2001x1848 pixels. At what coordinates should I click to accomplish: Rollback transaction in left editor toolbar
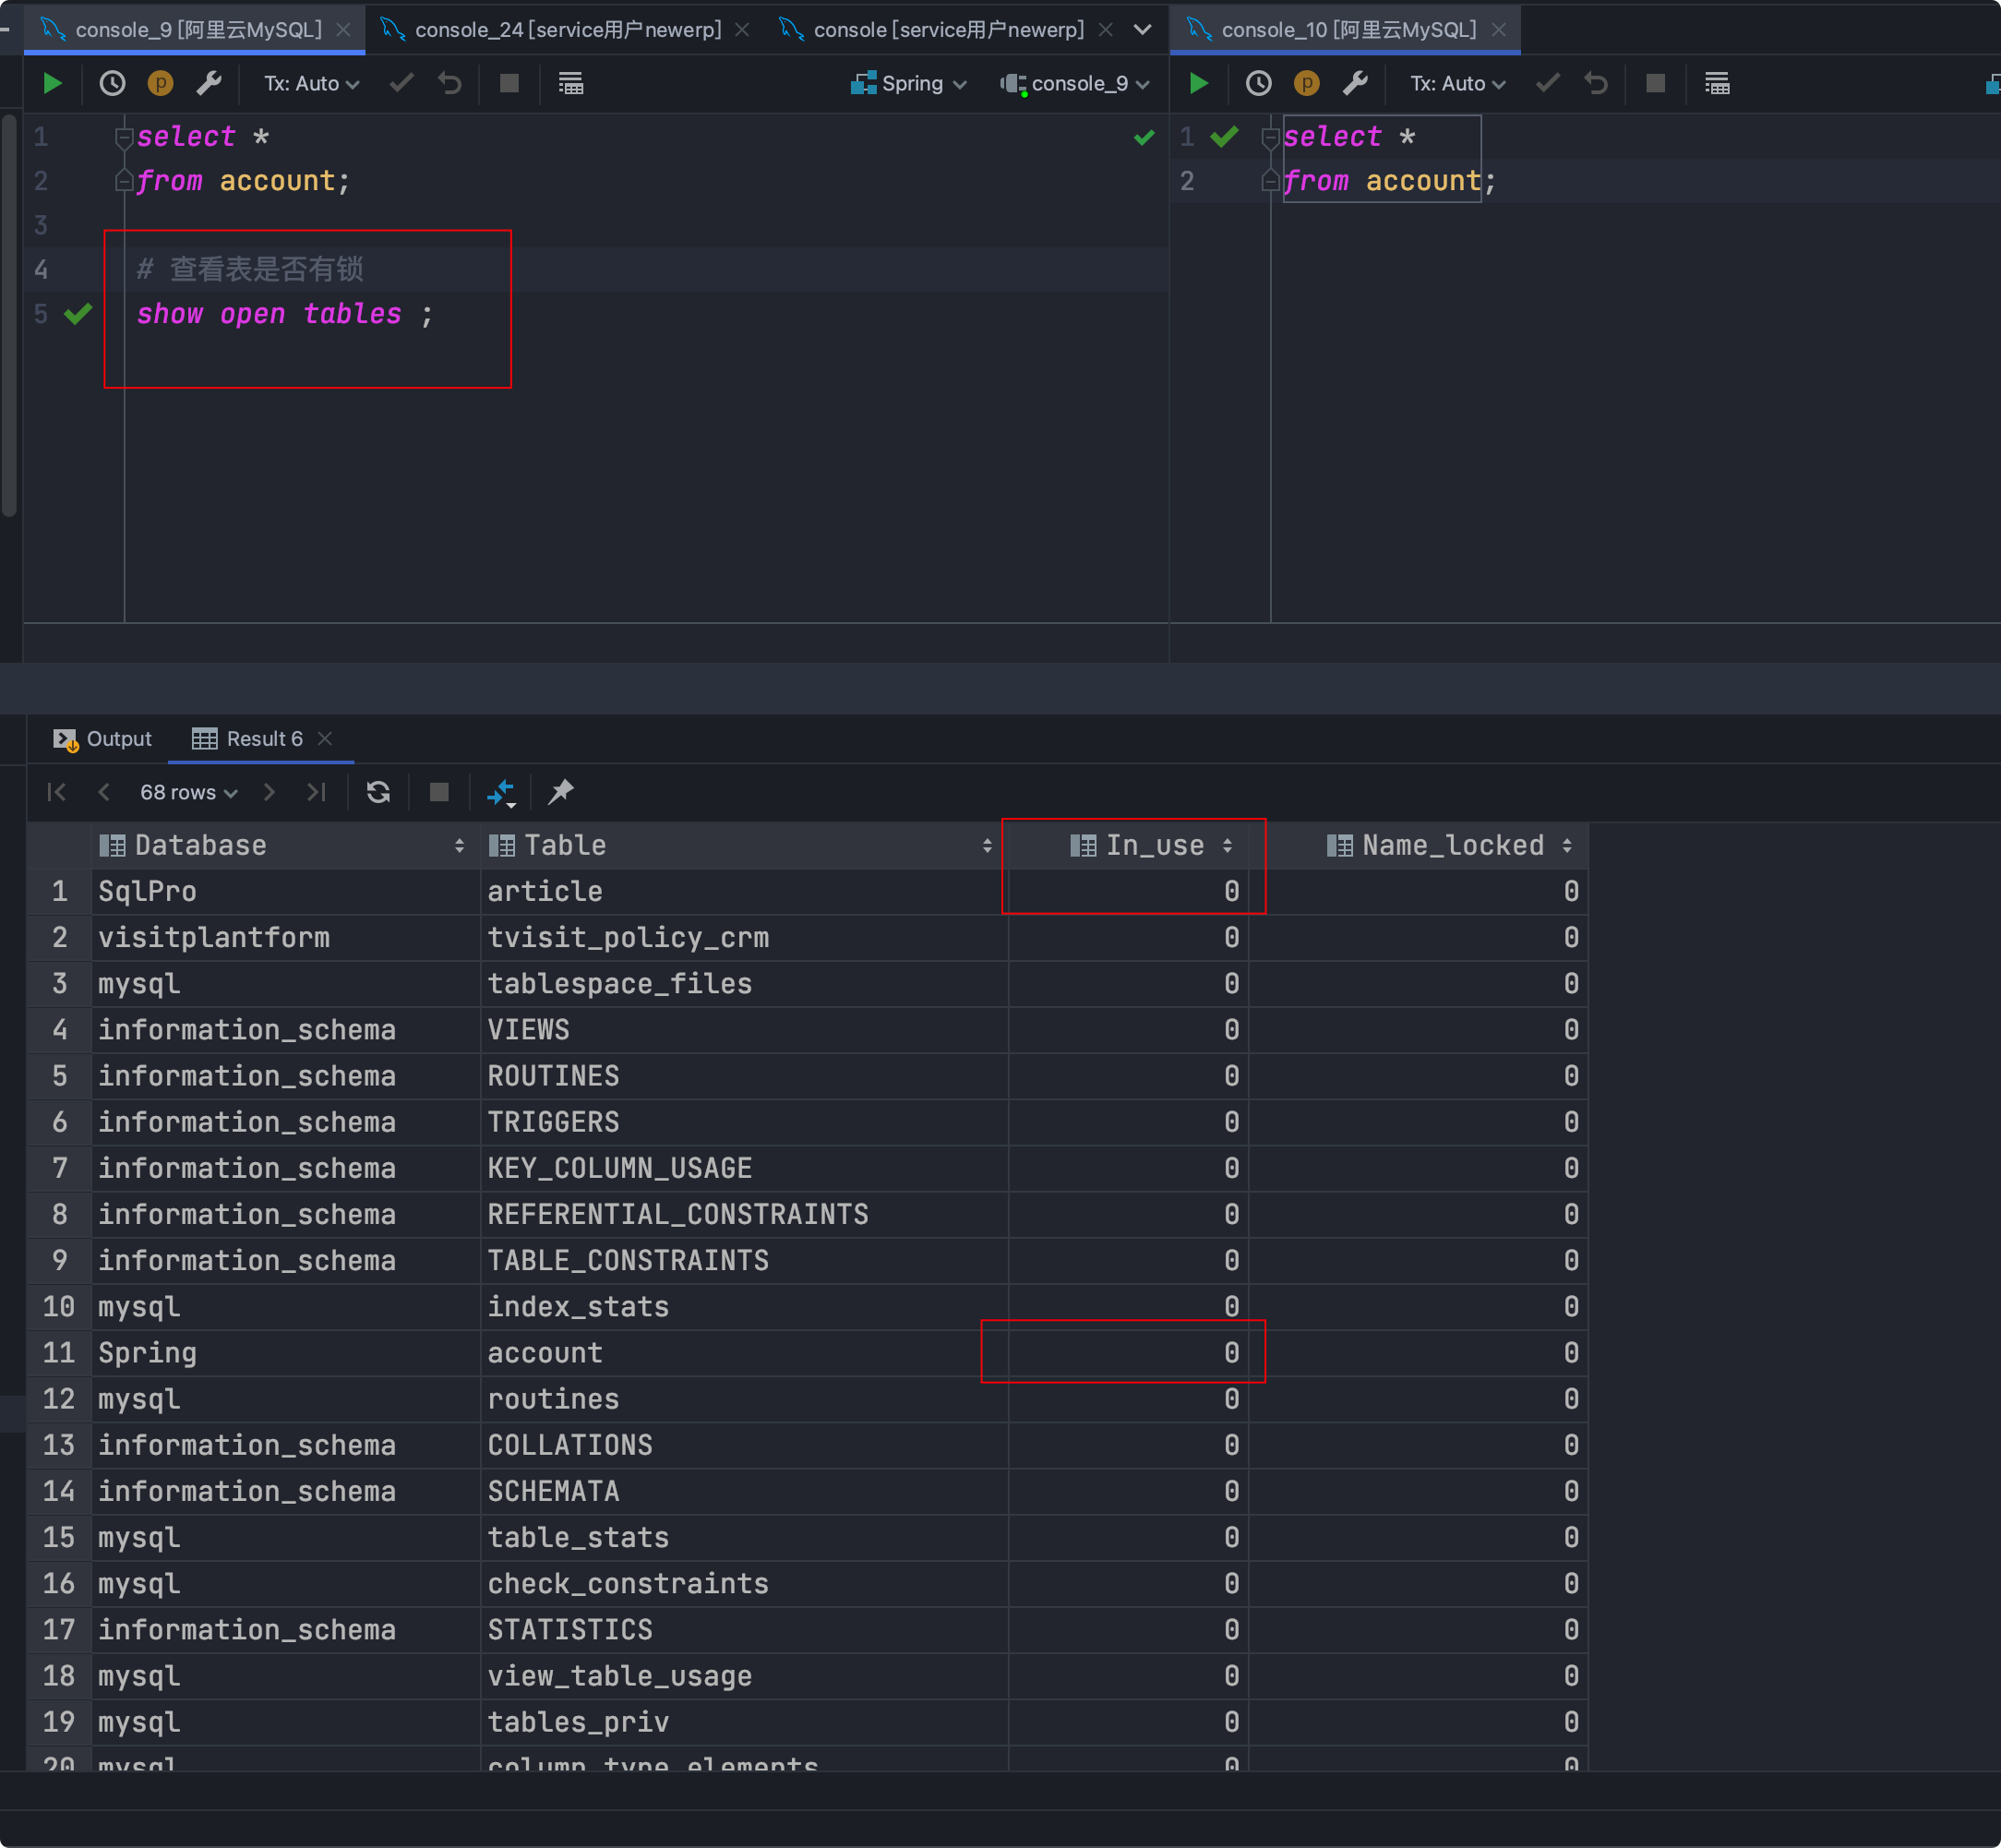[450, 84]
